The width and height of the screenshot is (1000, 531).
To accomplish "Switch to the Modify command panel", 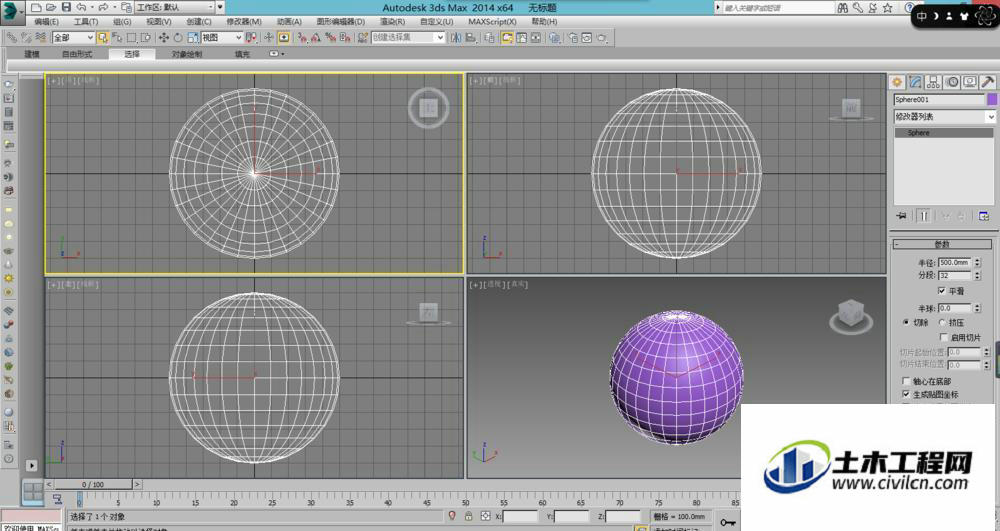I will tap(915, 82).
